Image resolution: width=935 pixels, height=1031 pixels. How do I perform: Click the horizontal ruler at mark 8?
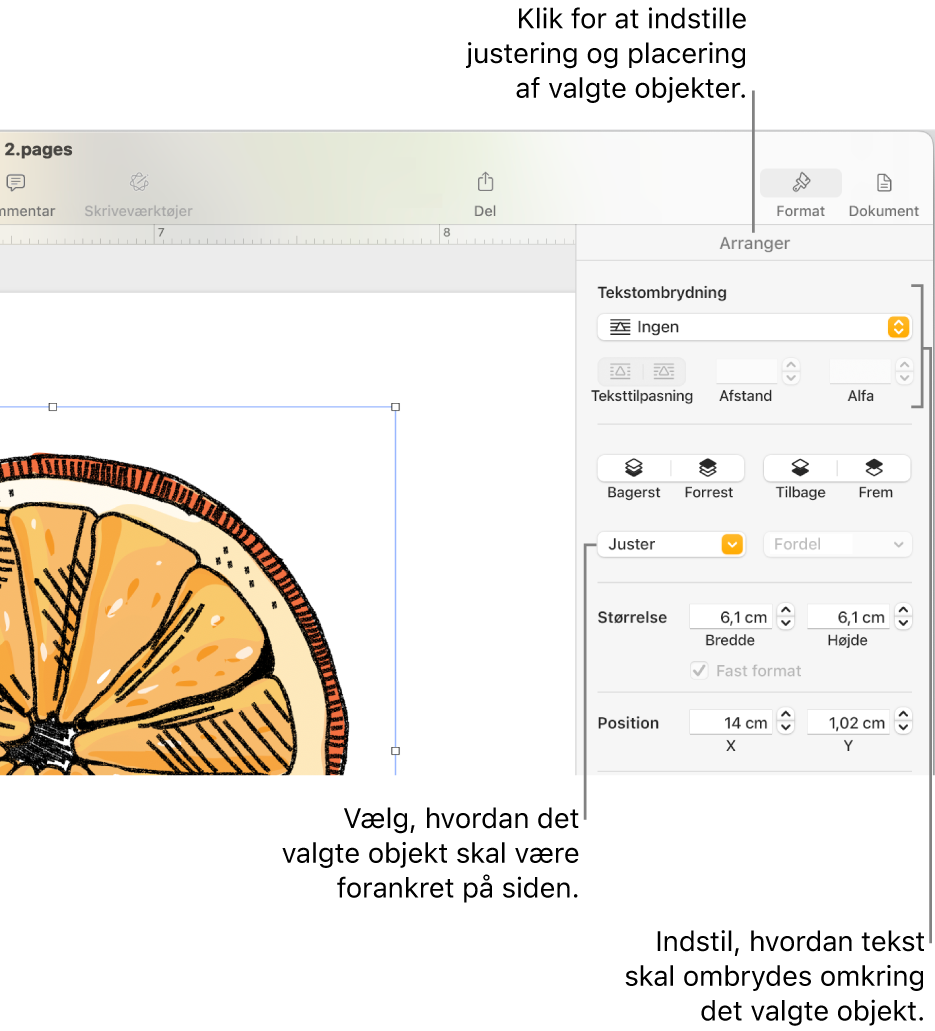pos(446,233)
